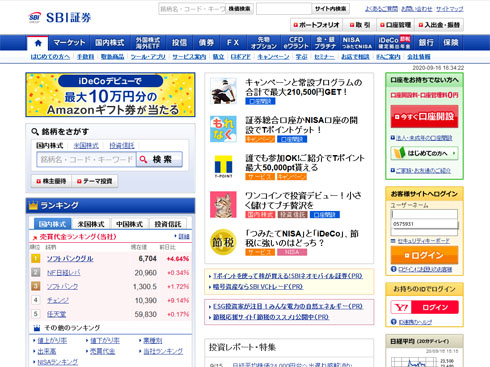Open the FX menu
Screen dimensions: 490x367
click(233, 43)
